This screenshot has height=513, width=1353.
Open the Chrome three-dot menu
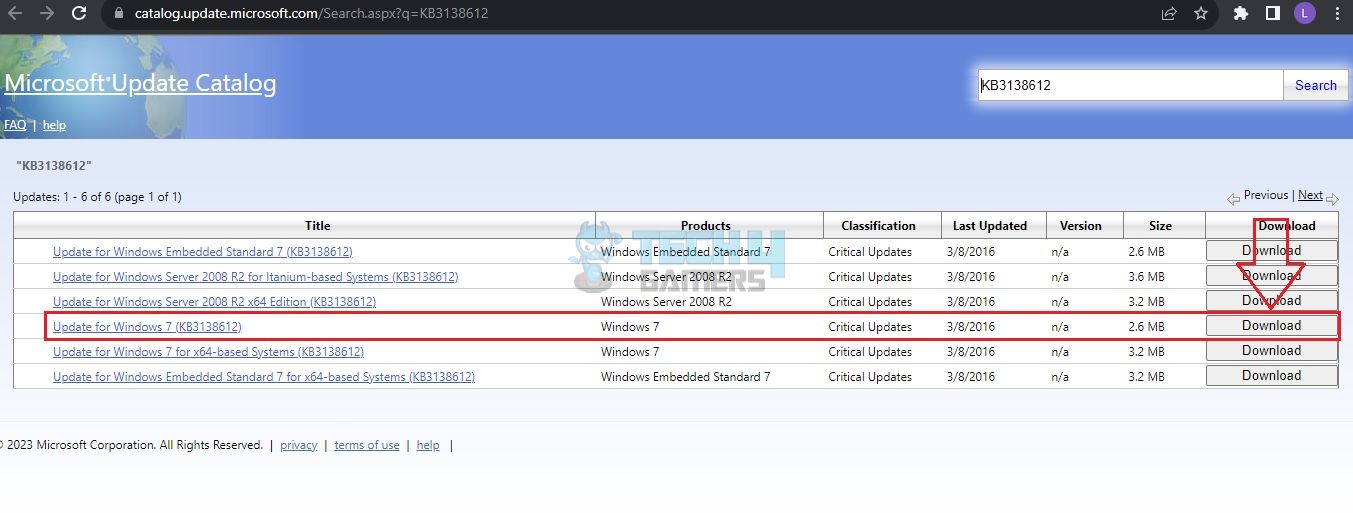point(1337,14)
